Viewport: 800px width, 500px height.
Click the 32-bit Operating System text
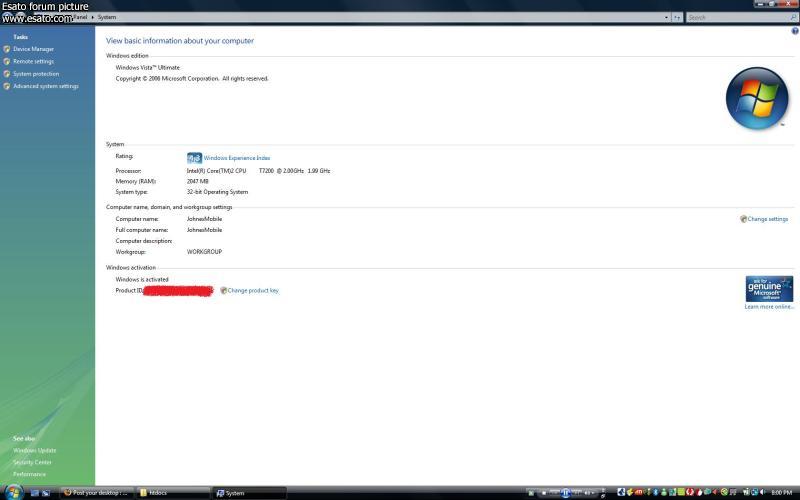(217, 192)
